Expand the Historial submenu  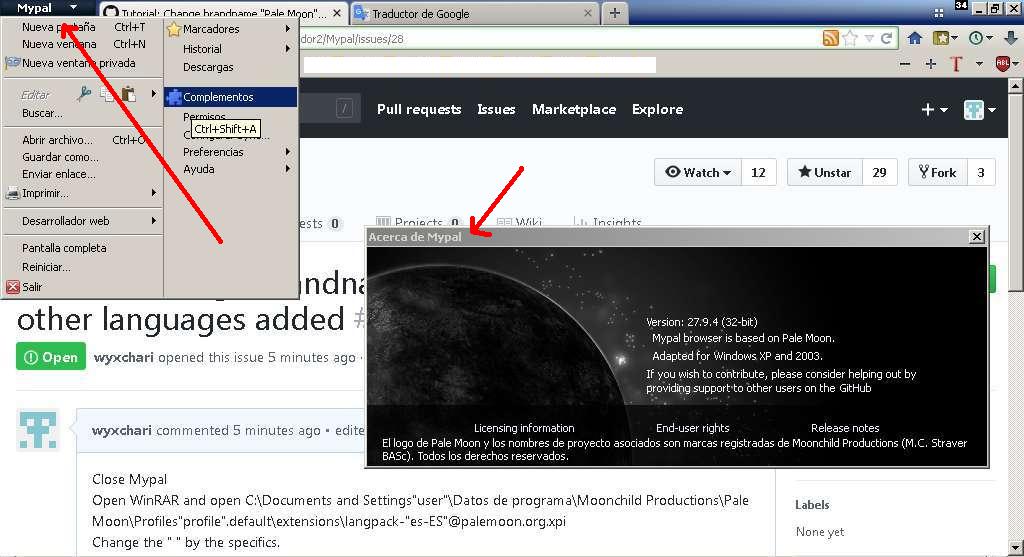click(x=230, y=49)
